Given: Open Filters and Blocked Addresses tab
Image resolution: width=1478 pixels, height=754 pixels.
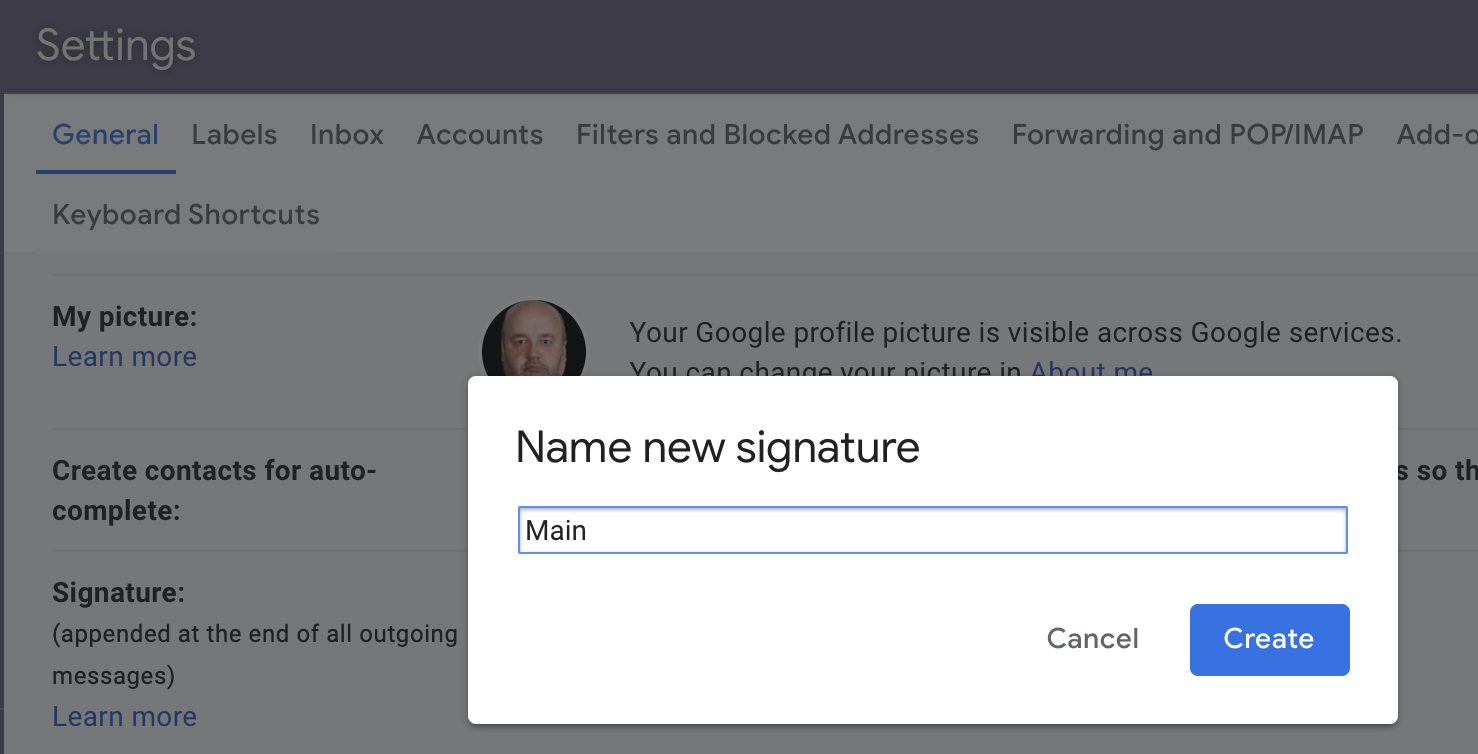Looking at the screenshot, I should (x=777, y=135).
